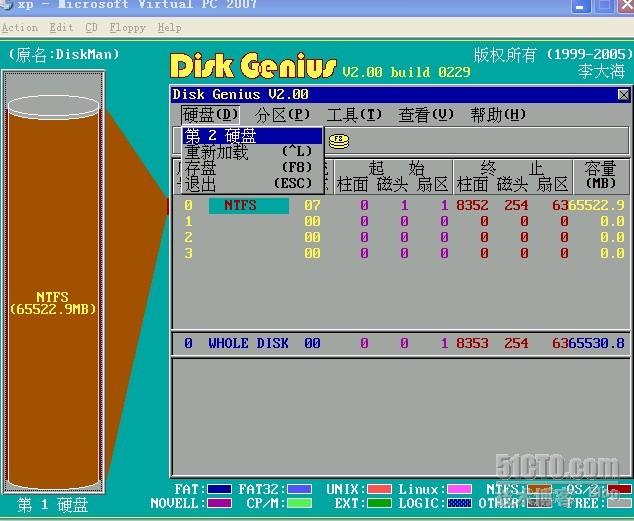Open the 工具(T) menu
634x521 pixels.
(354, 115)
